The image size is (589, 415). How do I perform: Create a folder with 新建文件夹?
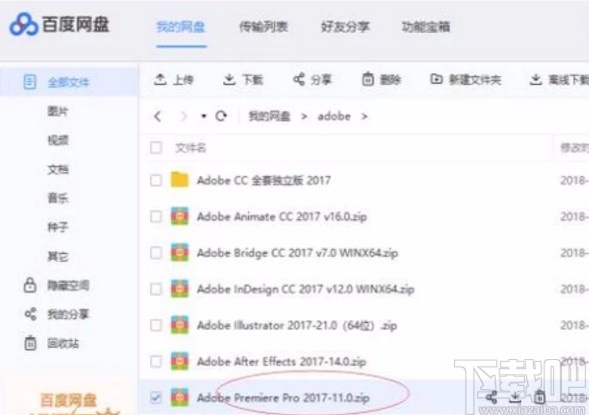[466, 80]
